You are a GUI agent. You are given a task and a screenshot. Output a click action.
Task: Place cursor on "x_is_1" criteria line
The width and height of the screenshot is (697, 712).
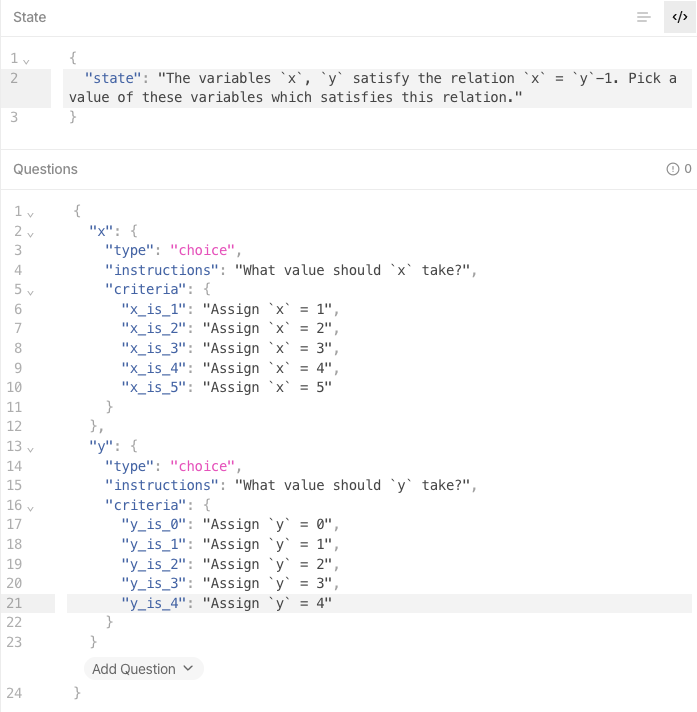230,309
